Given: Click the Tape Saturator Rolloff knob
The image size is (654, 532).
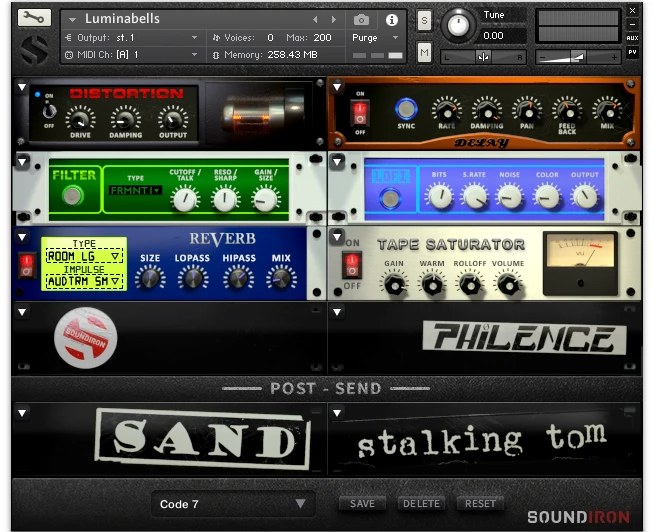Looking at the screenshot, I should click(470, 285).
